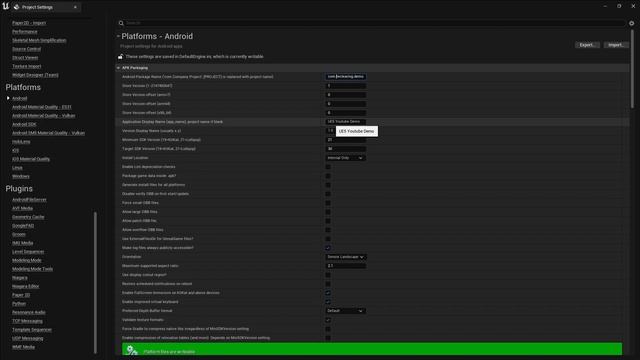
Task: Open Paper2D - Import settings
Action: (x=29, y=23)
